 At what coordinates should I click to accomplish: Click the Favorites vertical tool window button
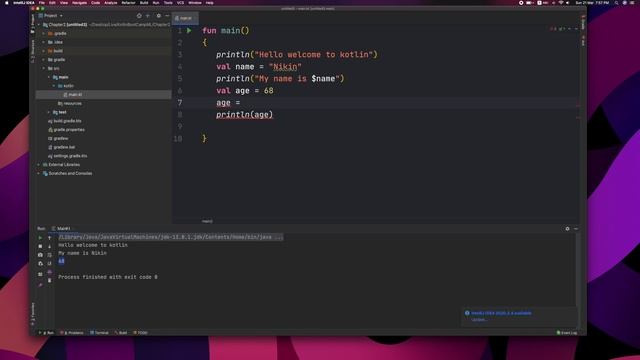(33, 313)
